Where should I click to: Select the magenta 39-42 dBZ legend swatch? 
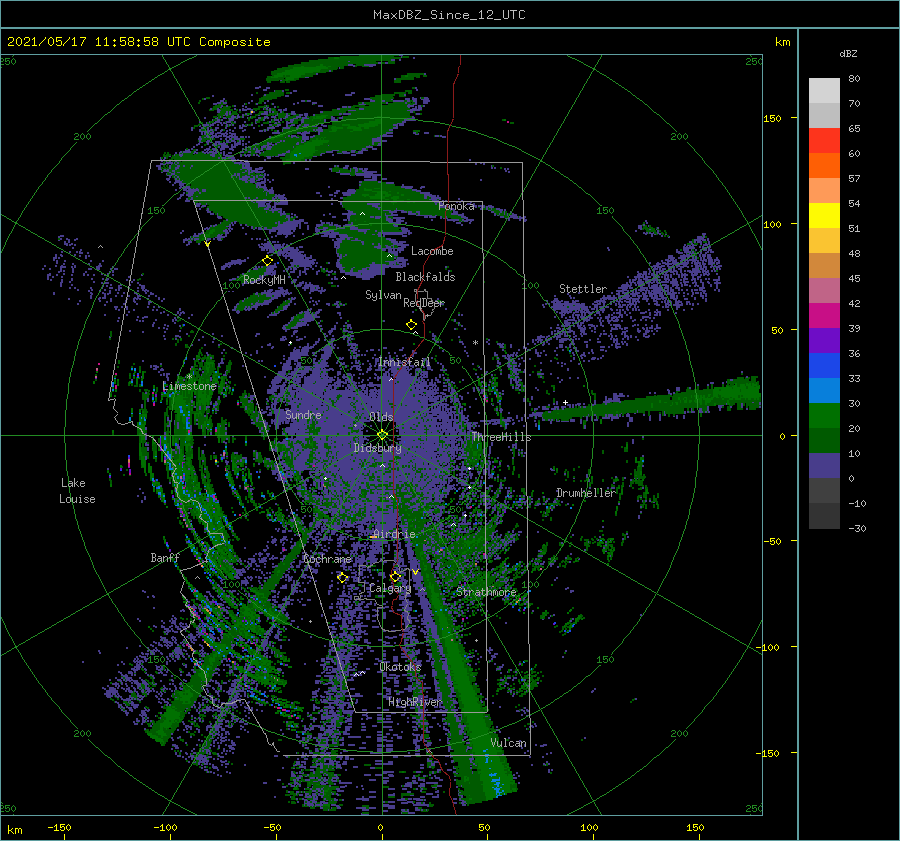[824, 316]
